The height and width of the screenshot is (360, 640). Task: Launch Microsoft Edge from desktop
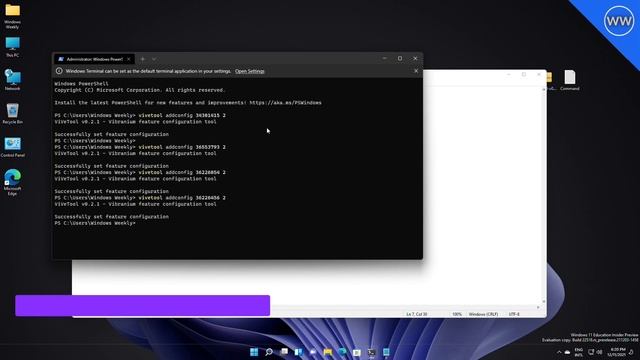click(x=12, y=182)
